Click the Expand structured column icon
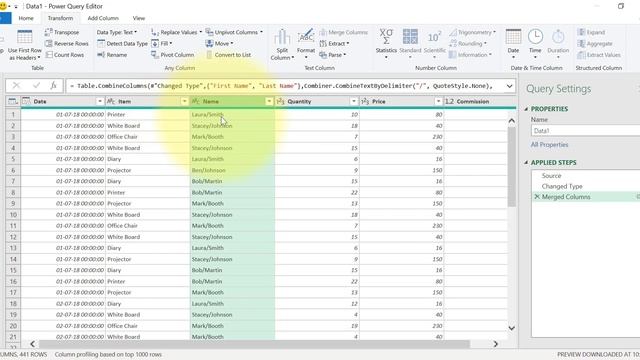The image size is (640, 360). point(581,32)
